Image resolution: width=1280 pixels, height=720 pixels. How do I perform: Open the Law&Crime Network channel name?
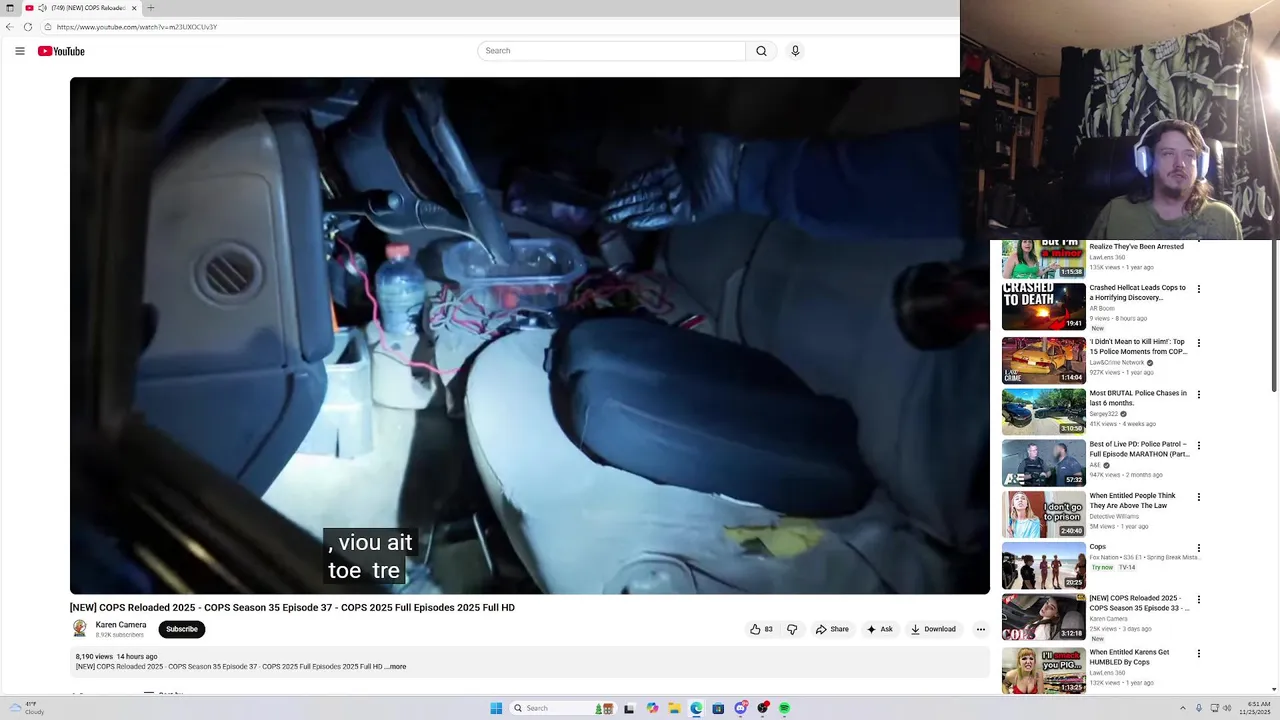(x=1117, y=363)
